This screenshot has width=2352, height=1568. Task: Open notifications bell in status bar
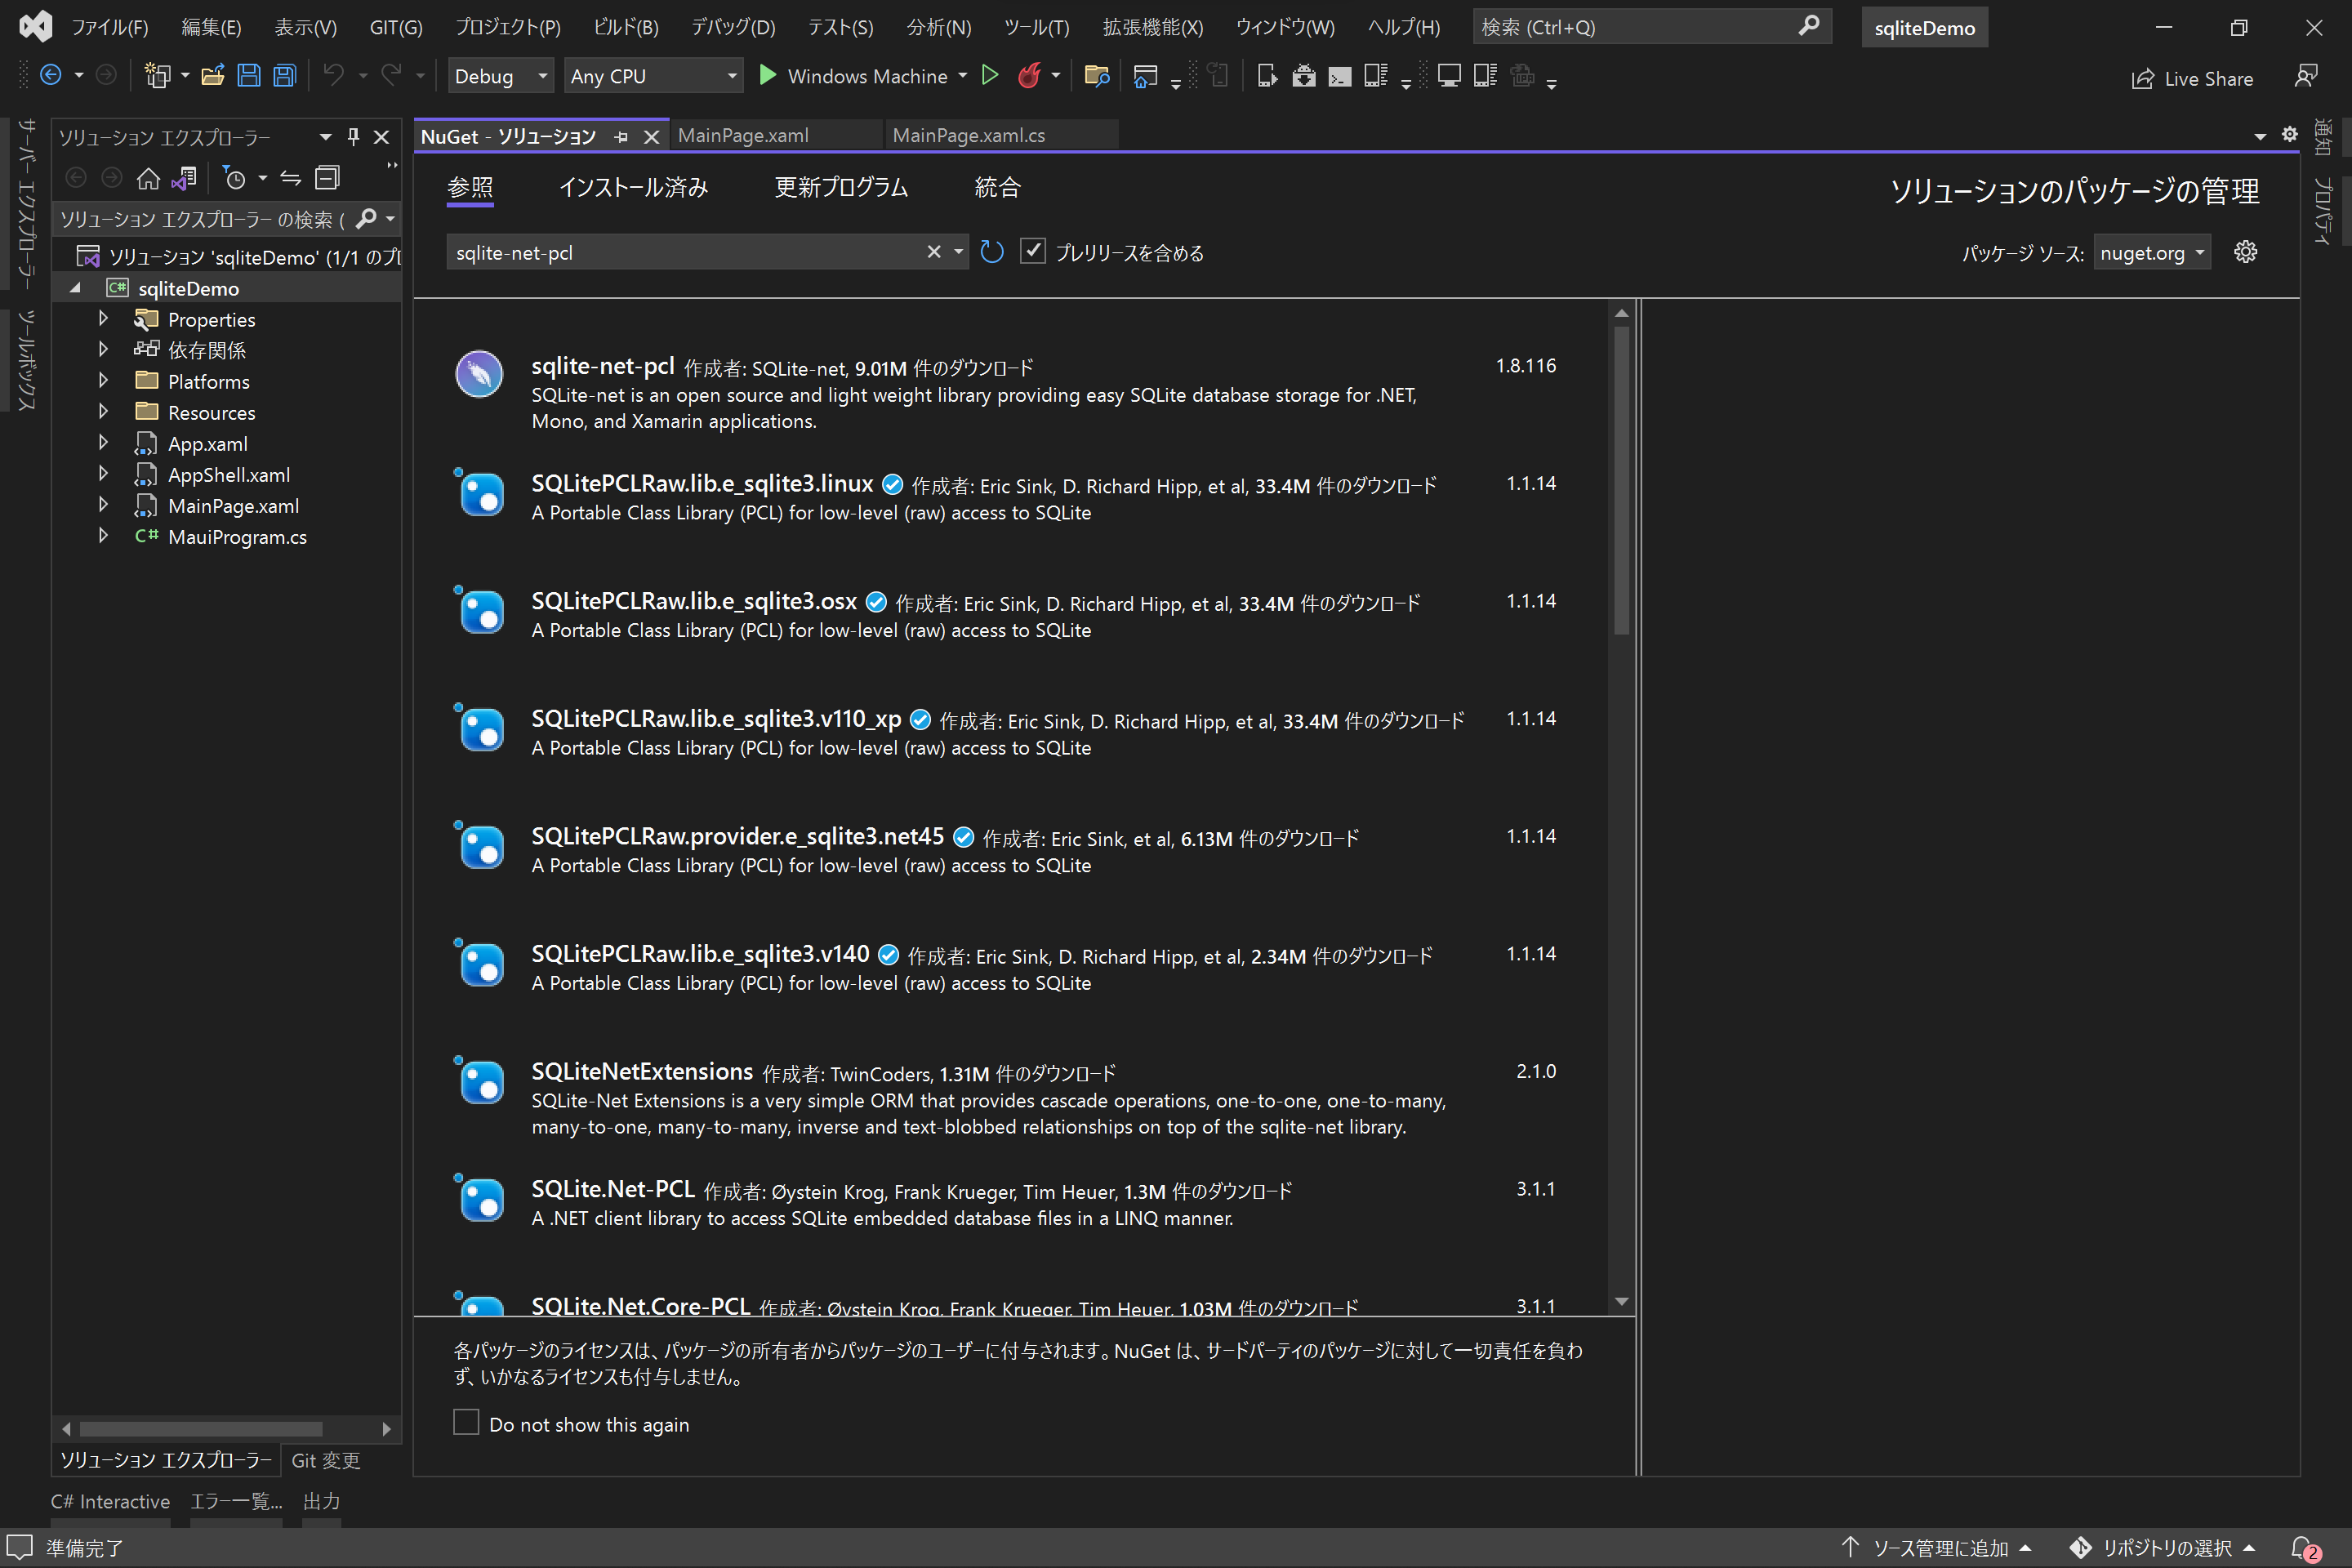pos(2302,1547)
